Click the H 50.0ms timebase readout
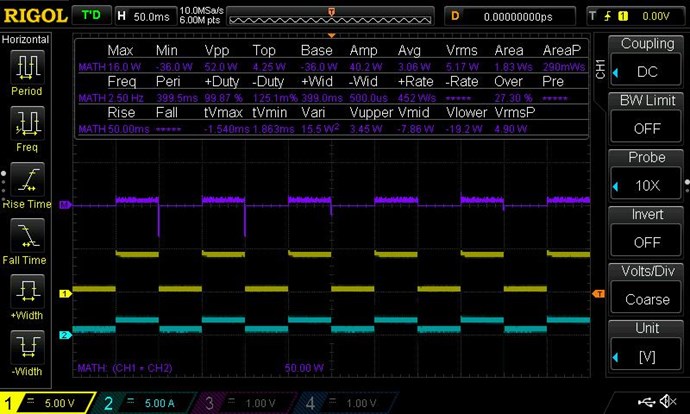 click(x=145, y=16)
